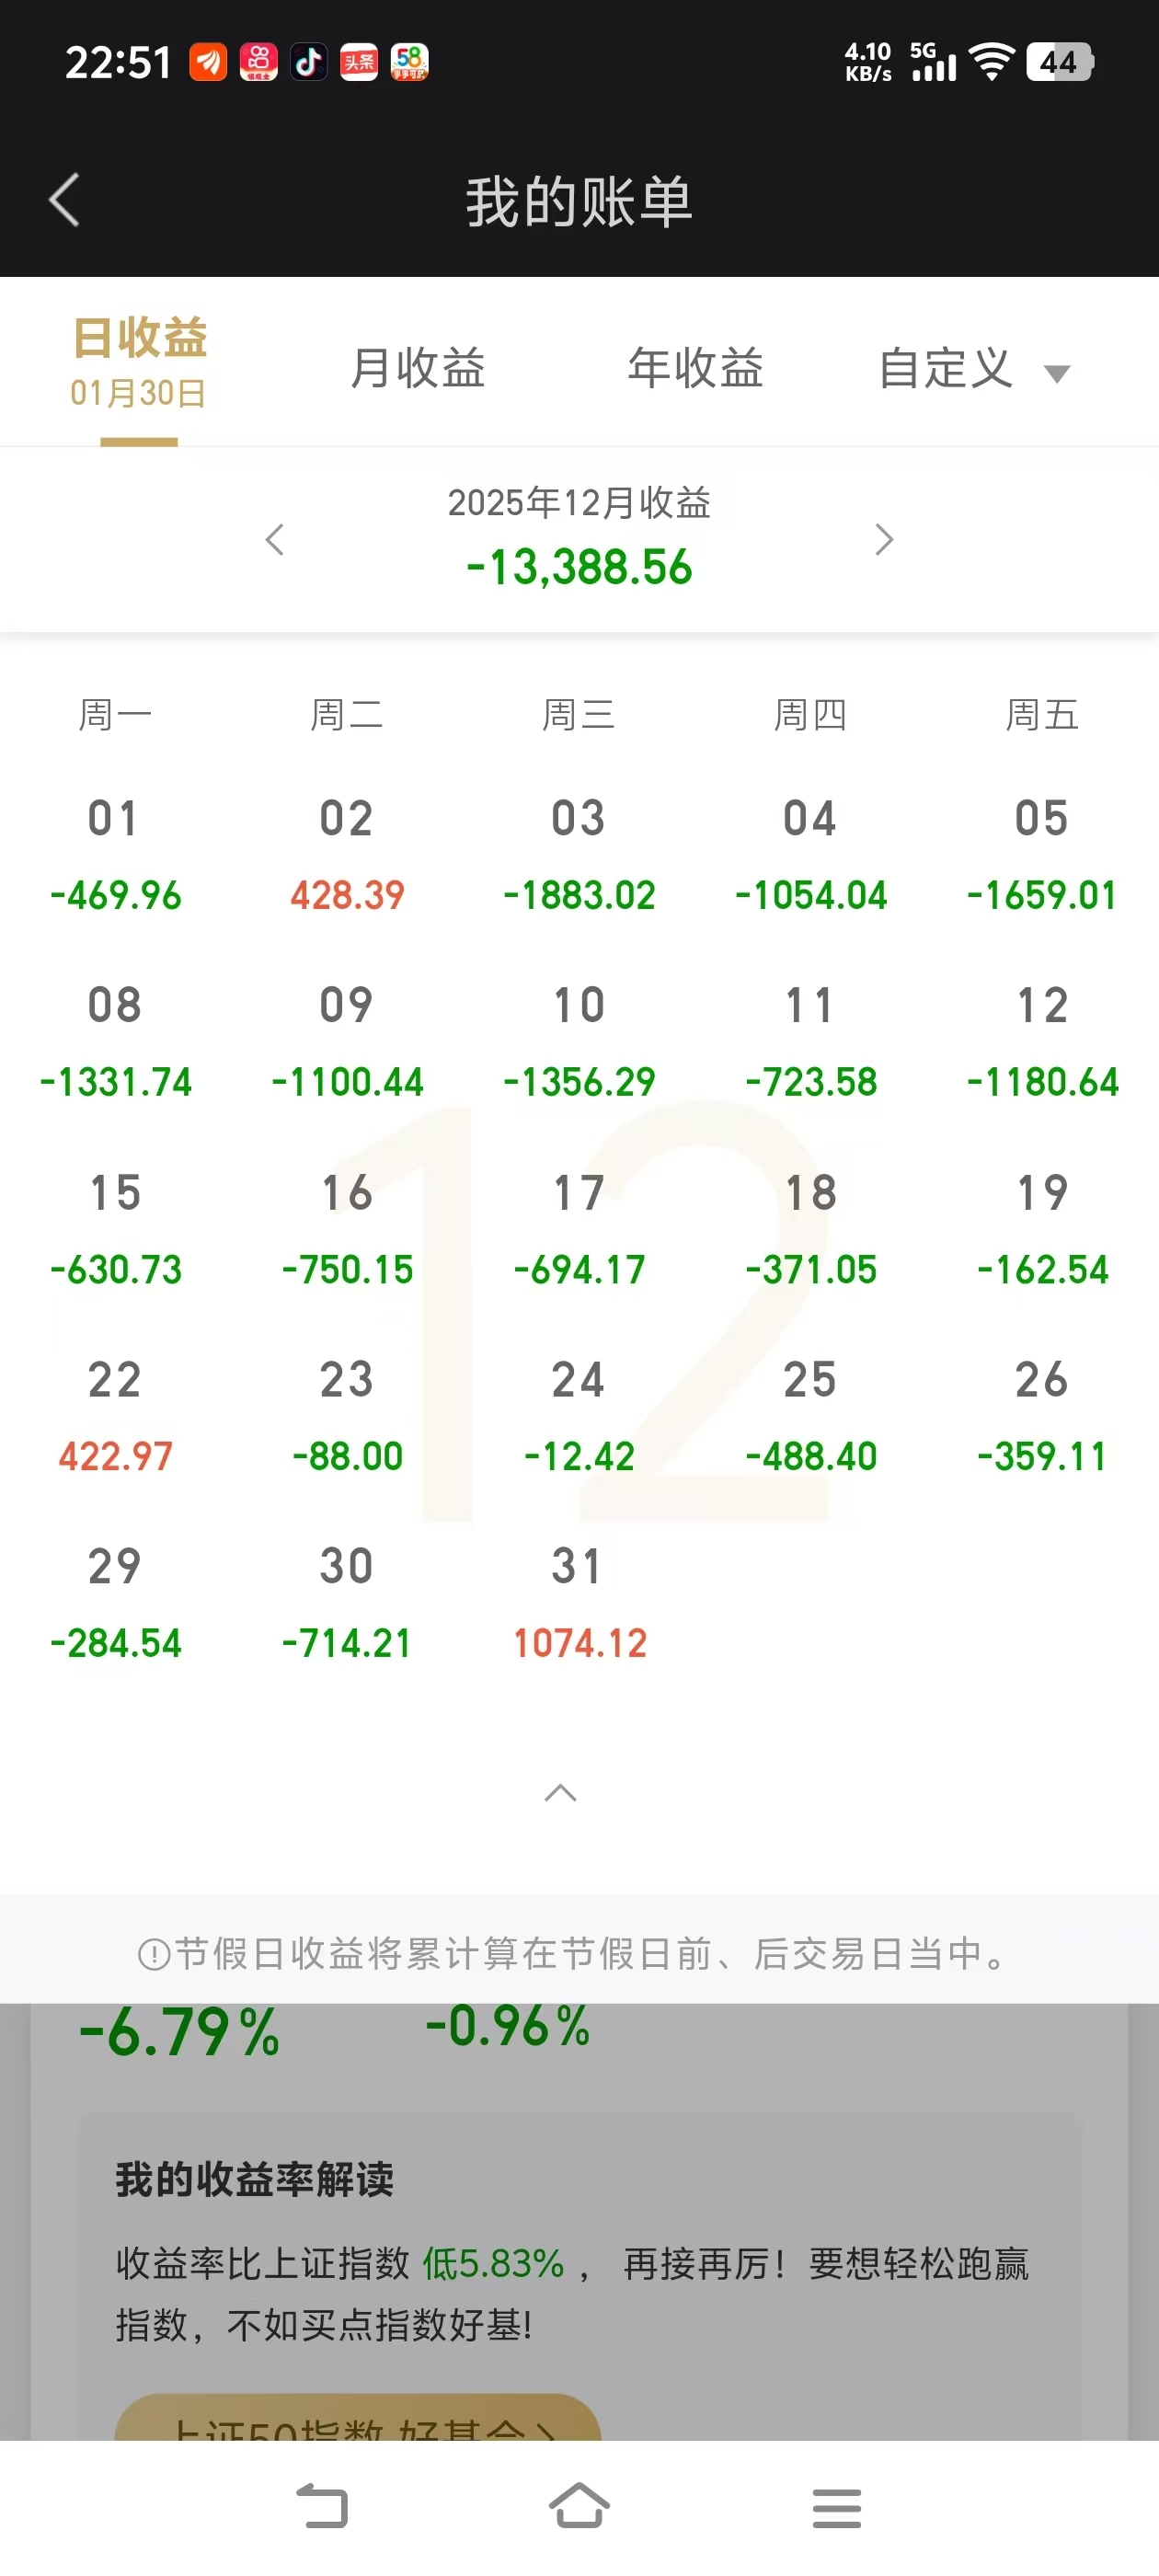The width and height of the screenshot is (1159, 2576).
Task: Switch to 月收益 tab
Action: [417, 368]
